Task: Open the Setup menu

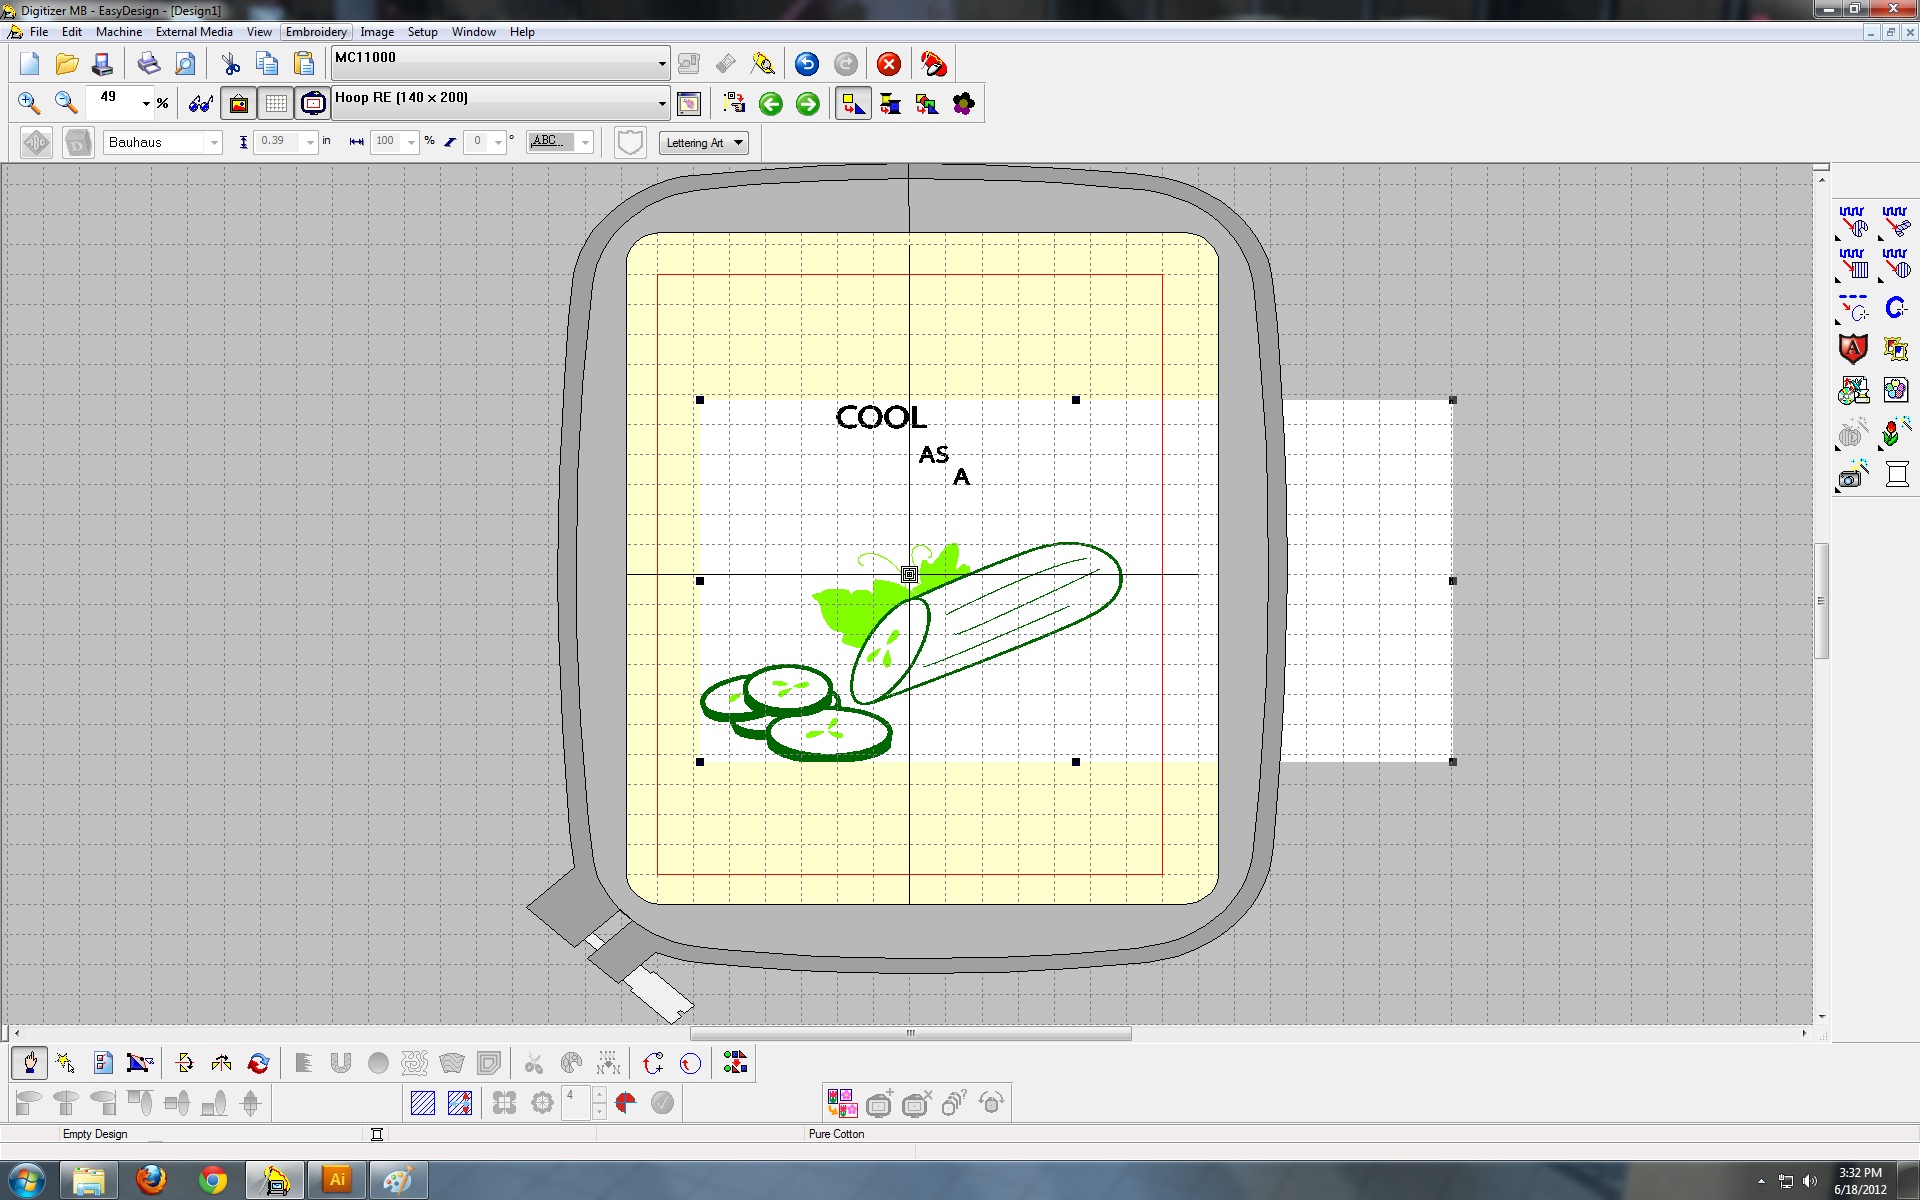Action: click(x=422, y=32)
